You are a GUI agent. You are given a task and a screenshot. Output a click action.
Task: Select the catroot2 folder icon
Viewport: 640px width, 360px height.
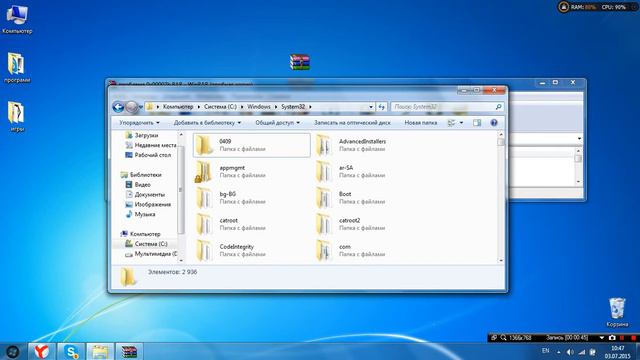click(x=324, y=224)
